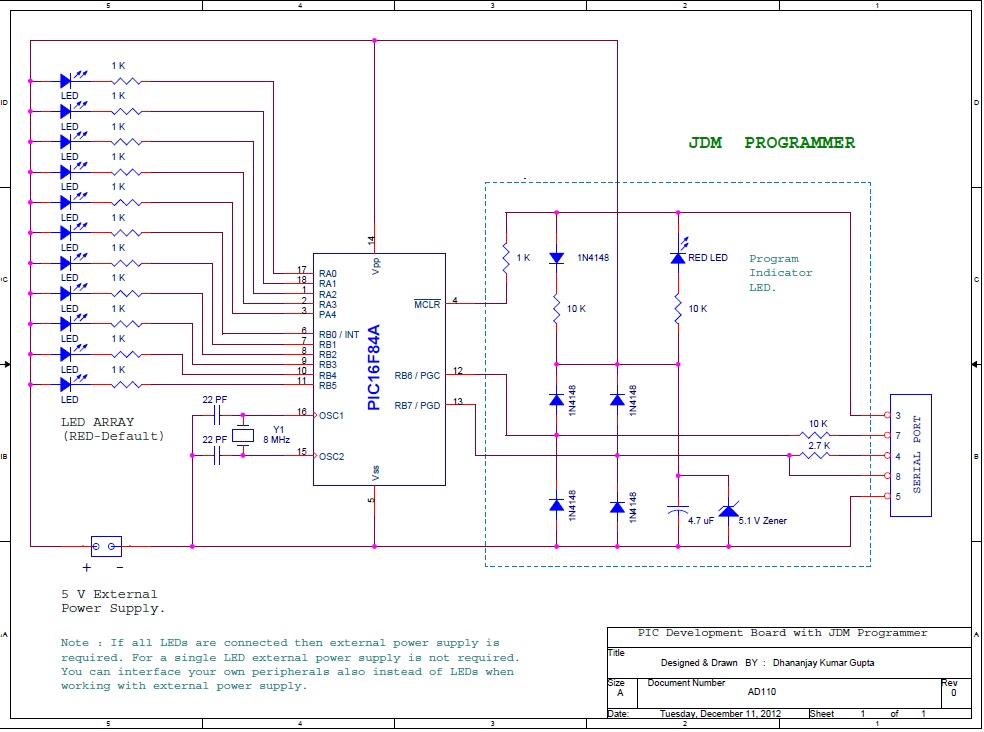The height and width of the screenshot is (732, 984).
Task: Select the 1N4148 diode beside the 1 K resistor
Action: point(556,258)
